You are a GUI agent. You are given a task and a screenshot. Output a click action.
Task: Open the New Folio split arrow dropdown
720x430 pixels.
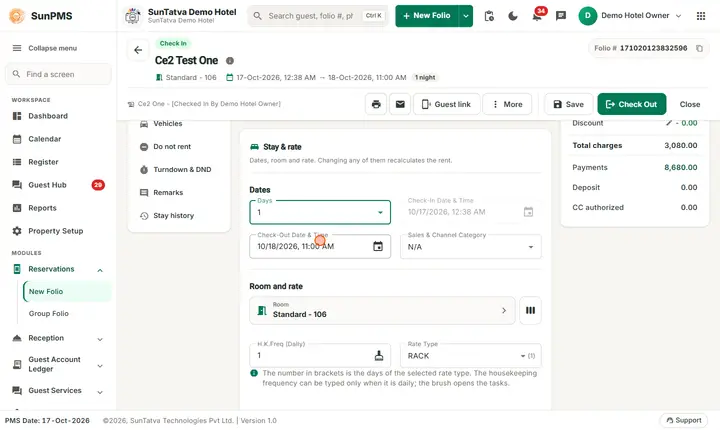pos(466,16)
